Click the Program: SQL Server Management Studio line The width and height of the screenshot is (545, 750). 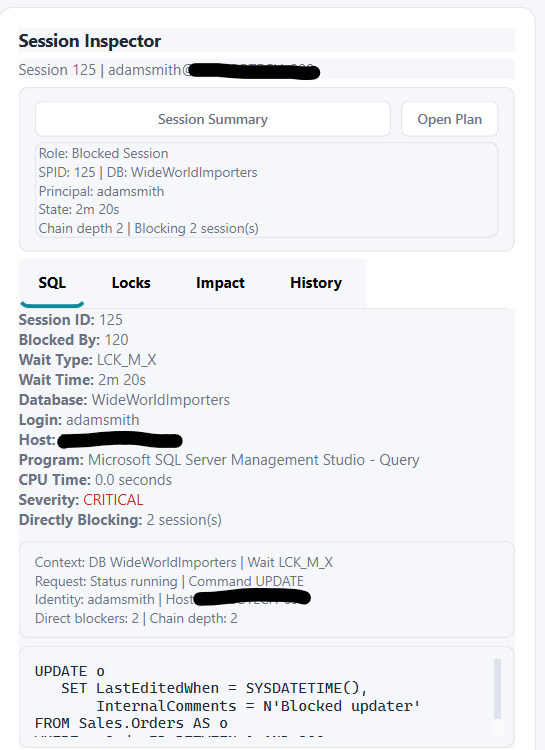(219, 460)
